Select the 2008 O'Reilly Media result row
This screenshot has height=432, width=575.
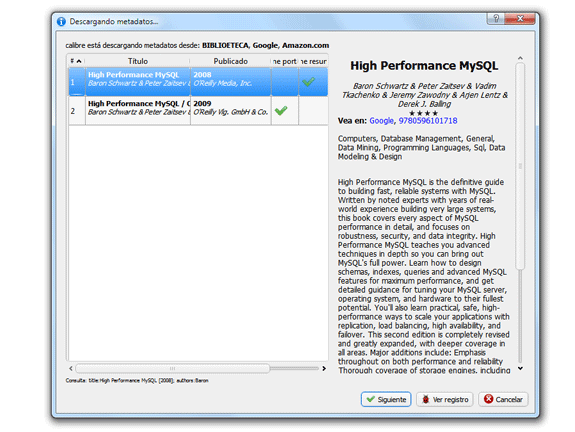coord(198,82)
